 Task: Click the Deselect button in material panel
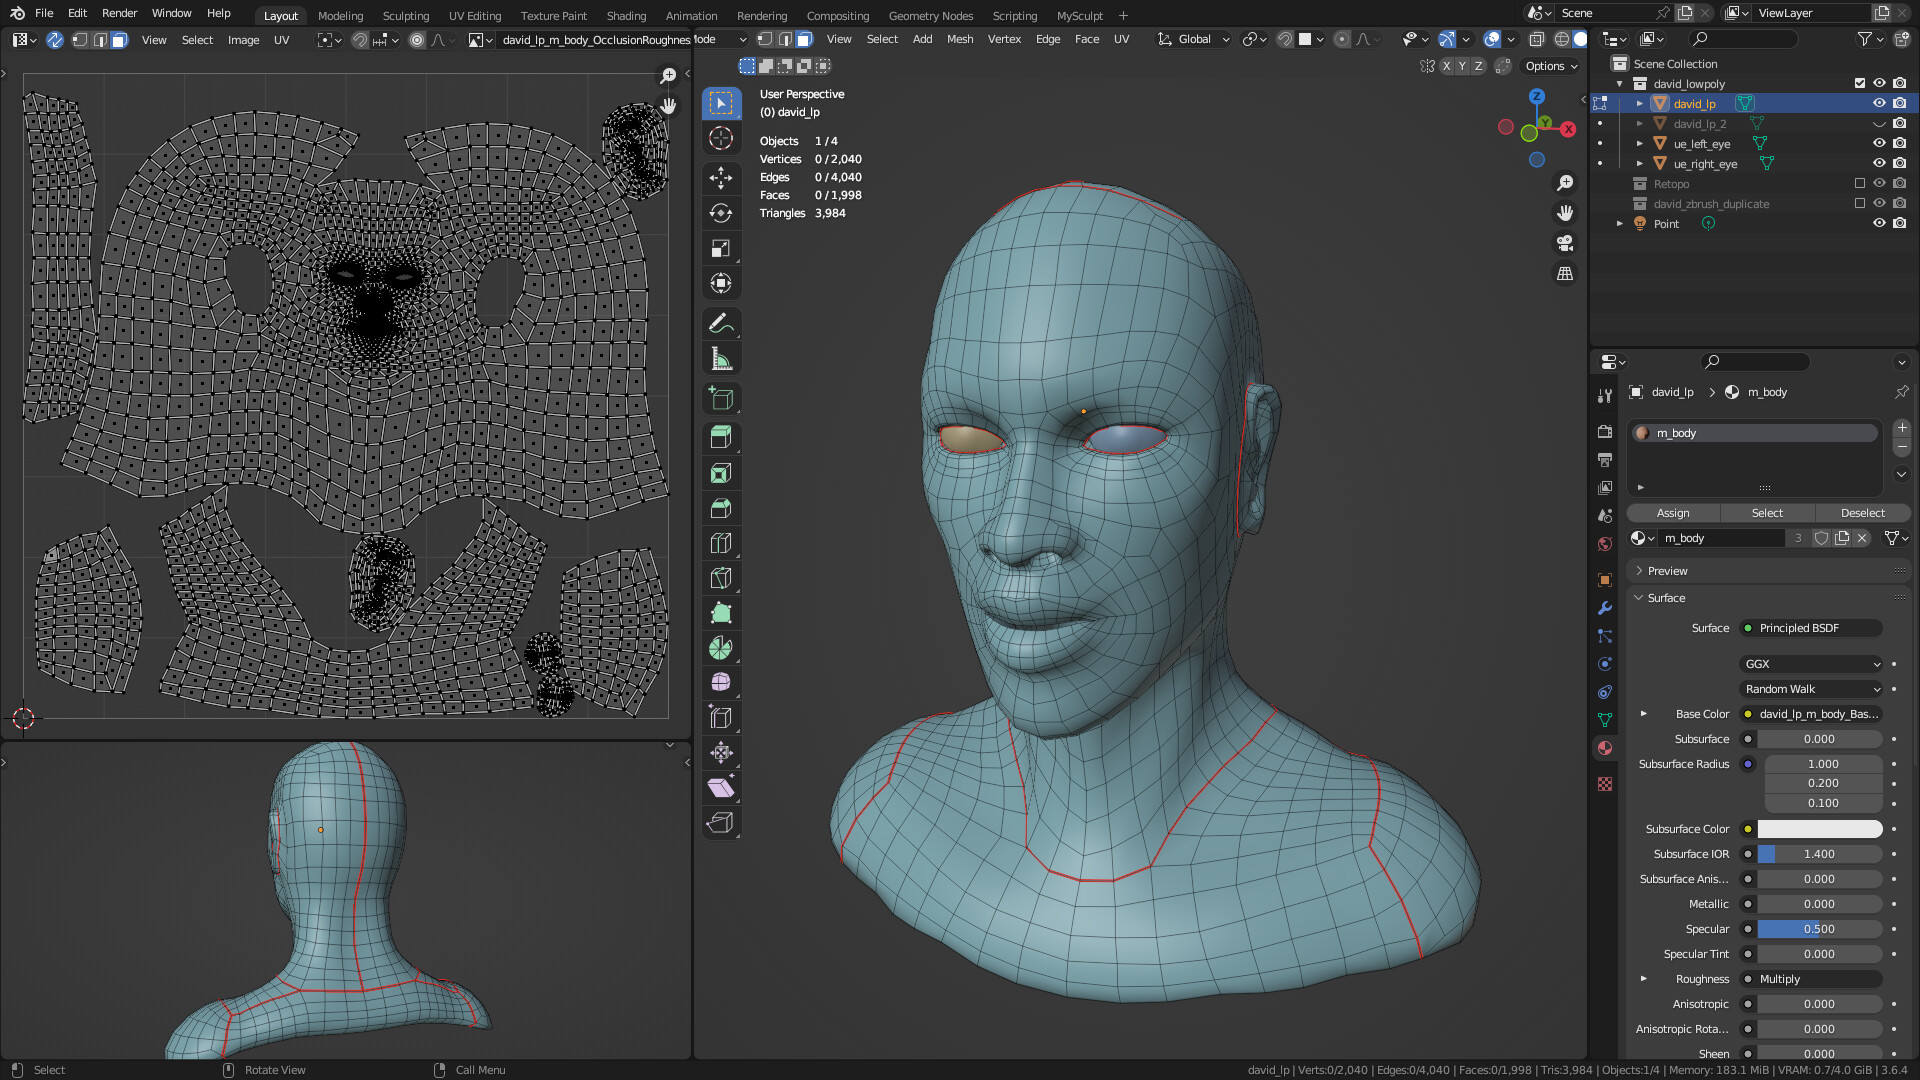[1862, 512]
